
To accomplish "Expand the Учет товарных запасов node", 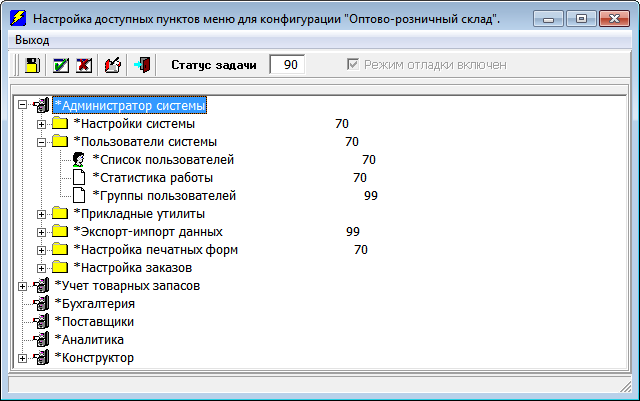I will [22, 286].
